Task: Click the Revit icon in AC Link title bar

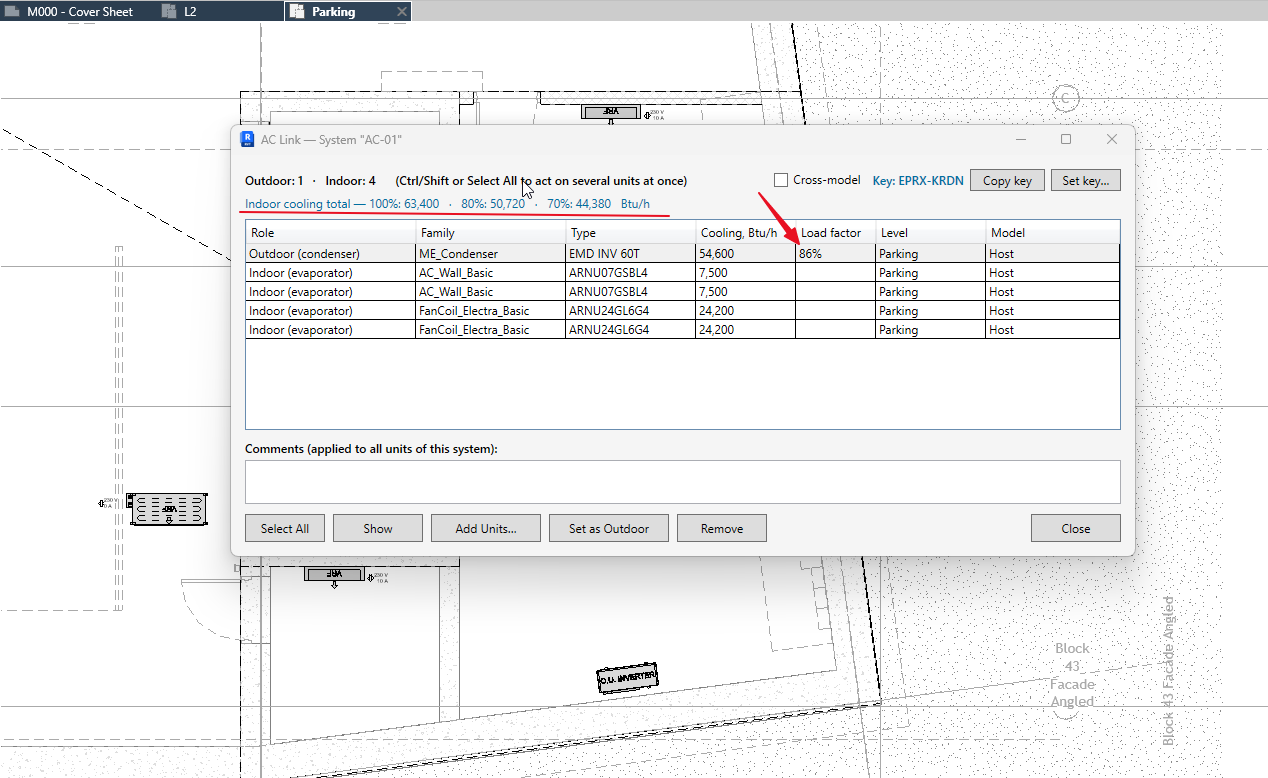Action: [x=248, y=139]
